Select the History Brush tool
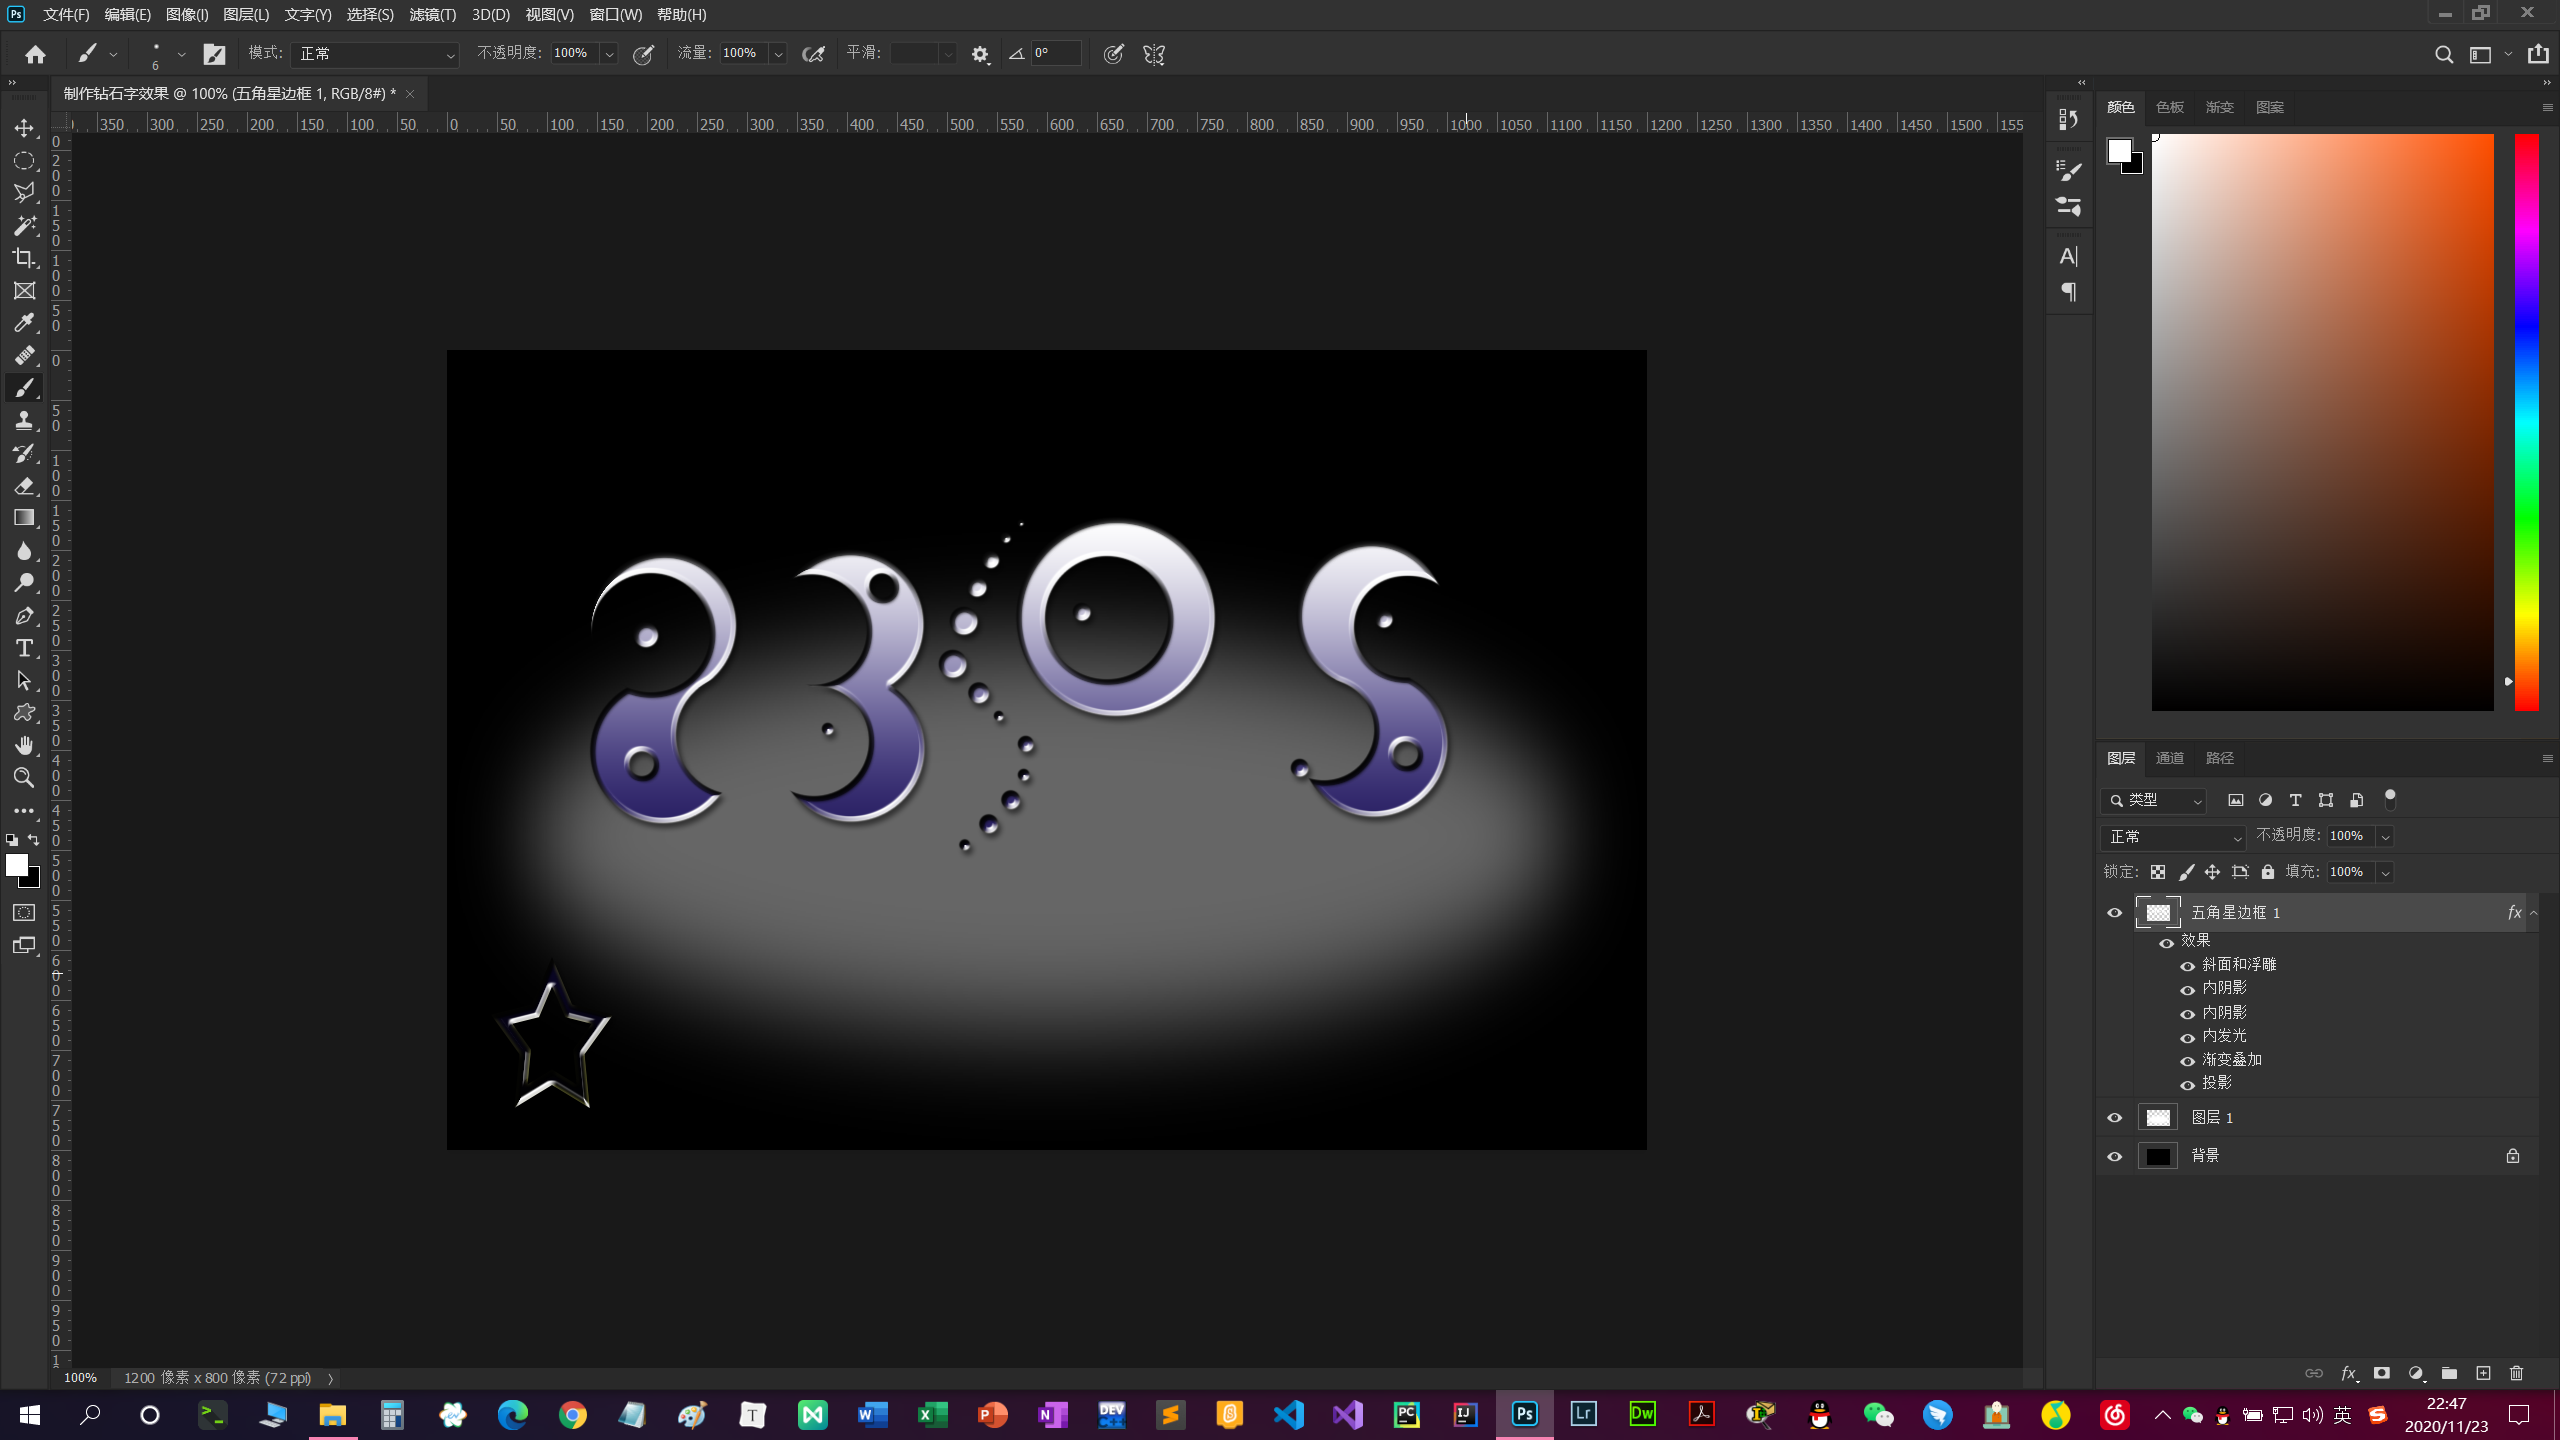This screenshot has height=1440, width=2560. pos(24,453)
